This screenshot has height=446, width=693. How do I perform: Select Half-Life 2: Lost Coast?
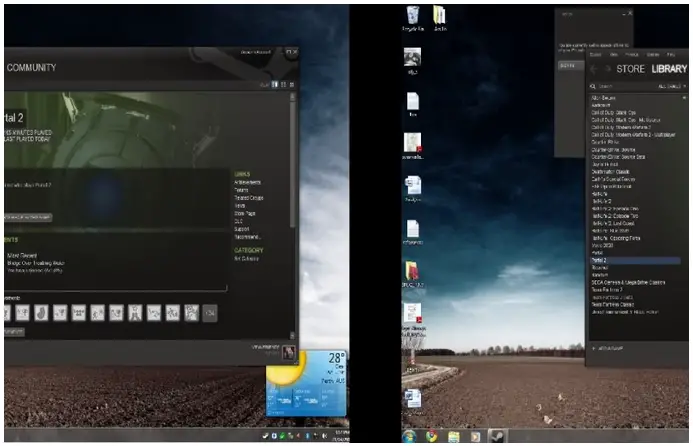pos(612,223)
